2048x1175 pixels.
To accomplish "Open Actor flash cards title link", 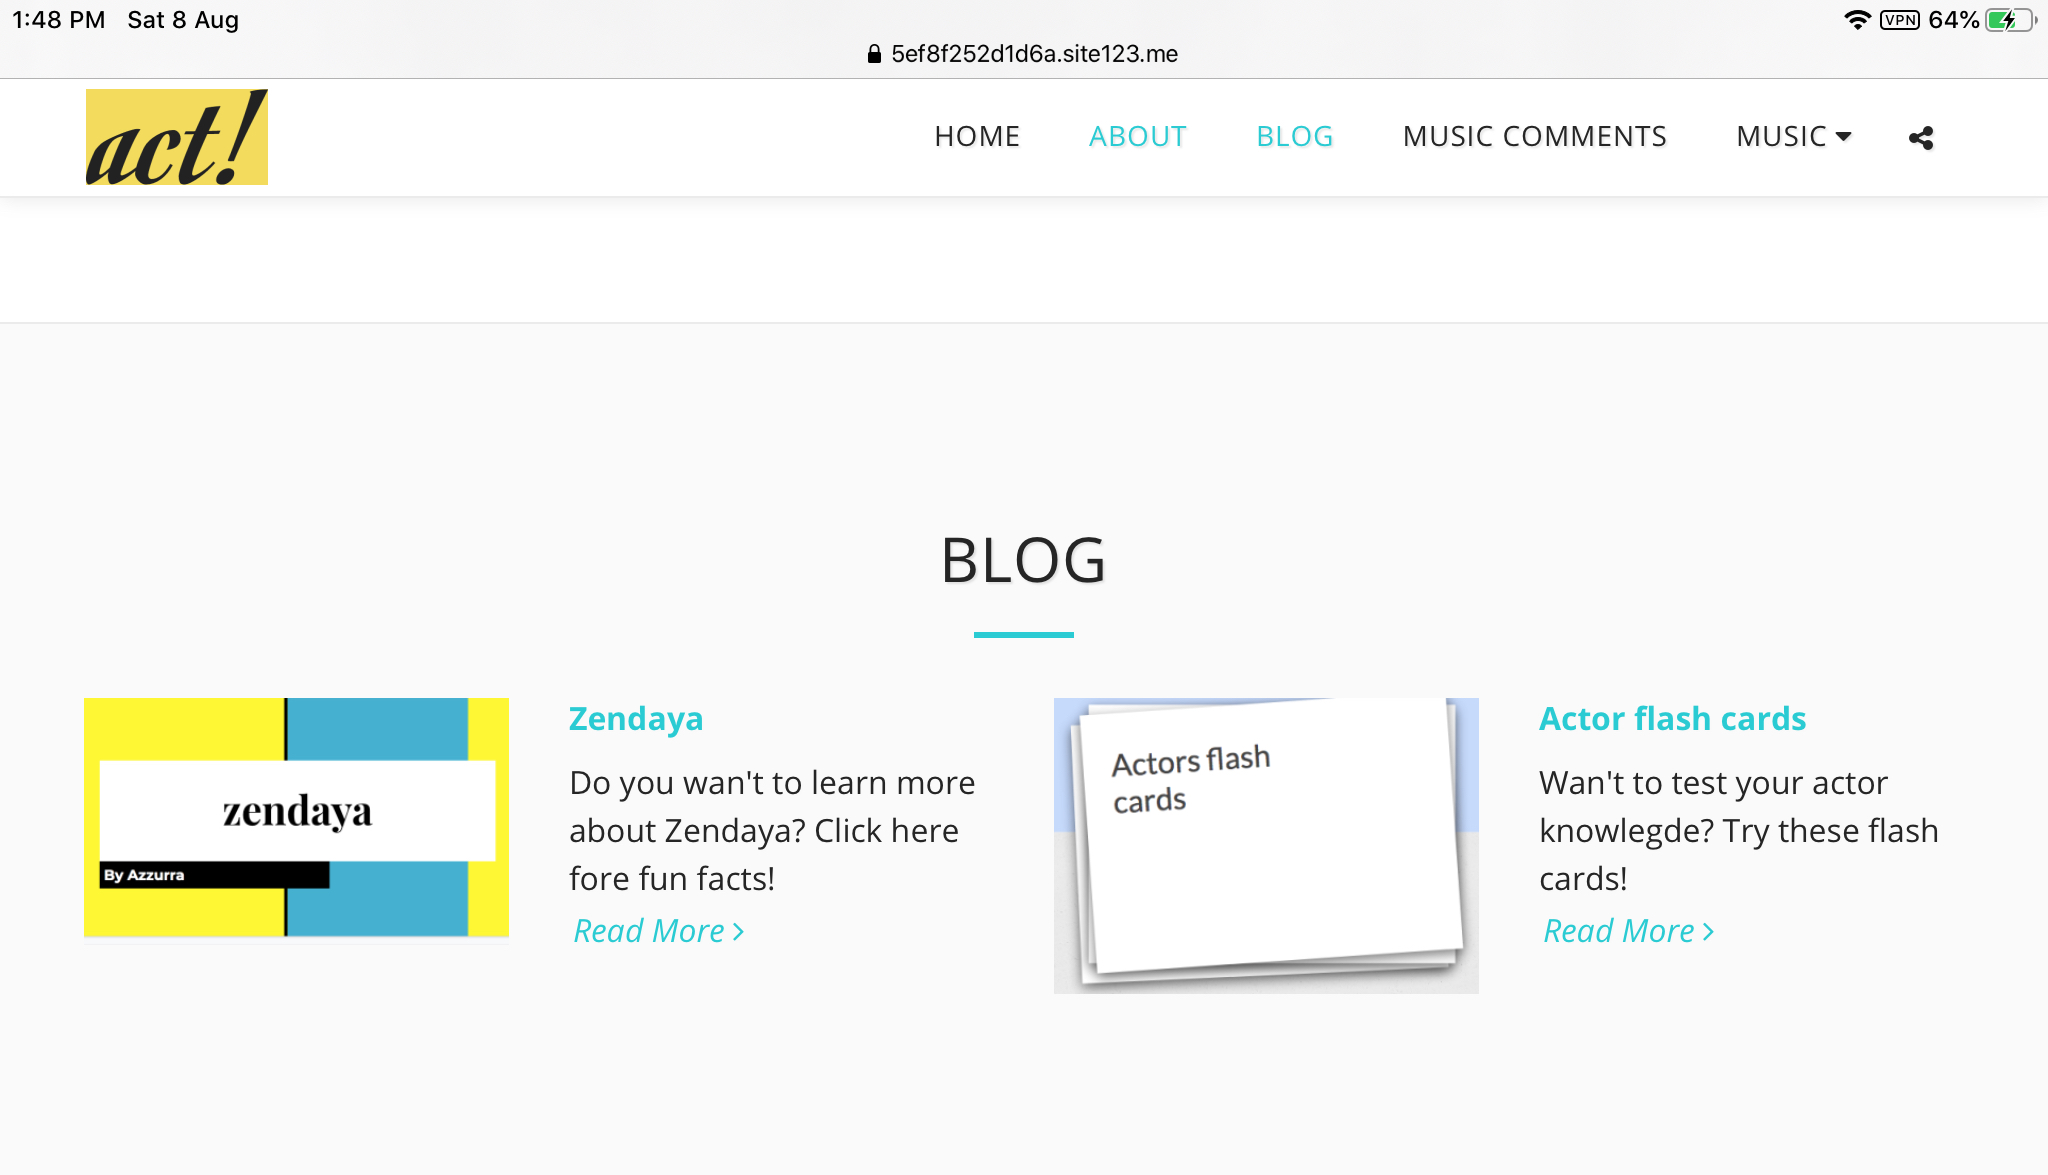I will point(1672,719).
